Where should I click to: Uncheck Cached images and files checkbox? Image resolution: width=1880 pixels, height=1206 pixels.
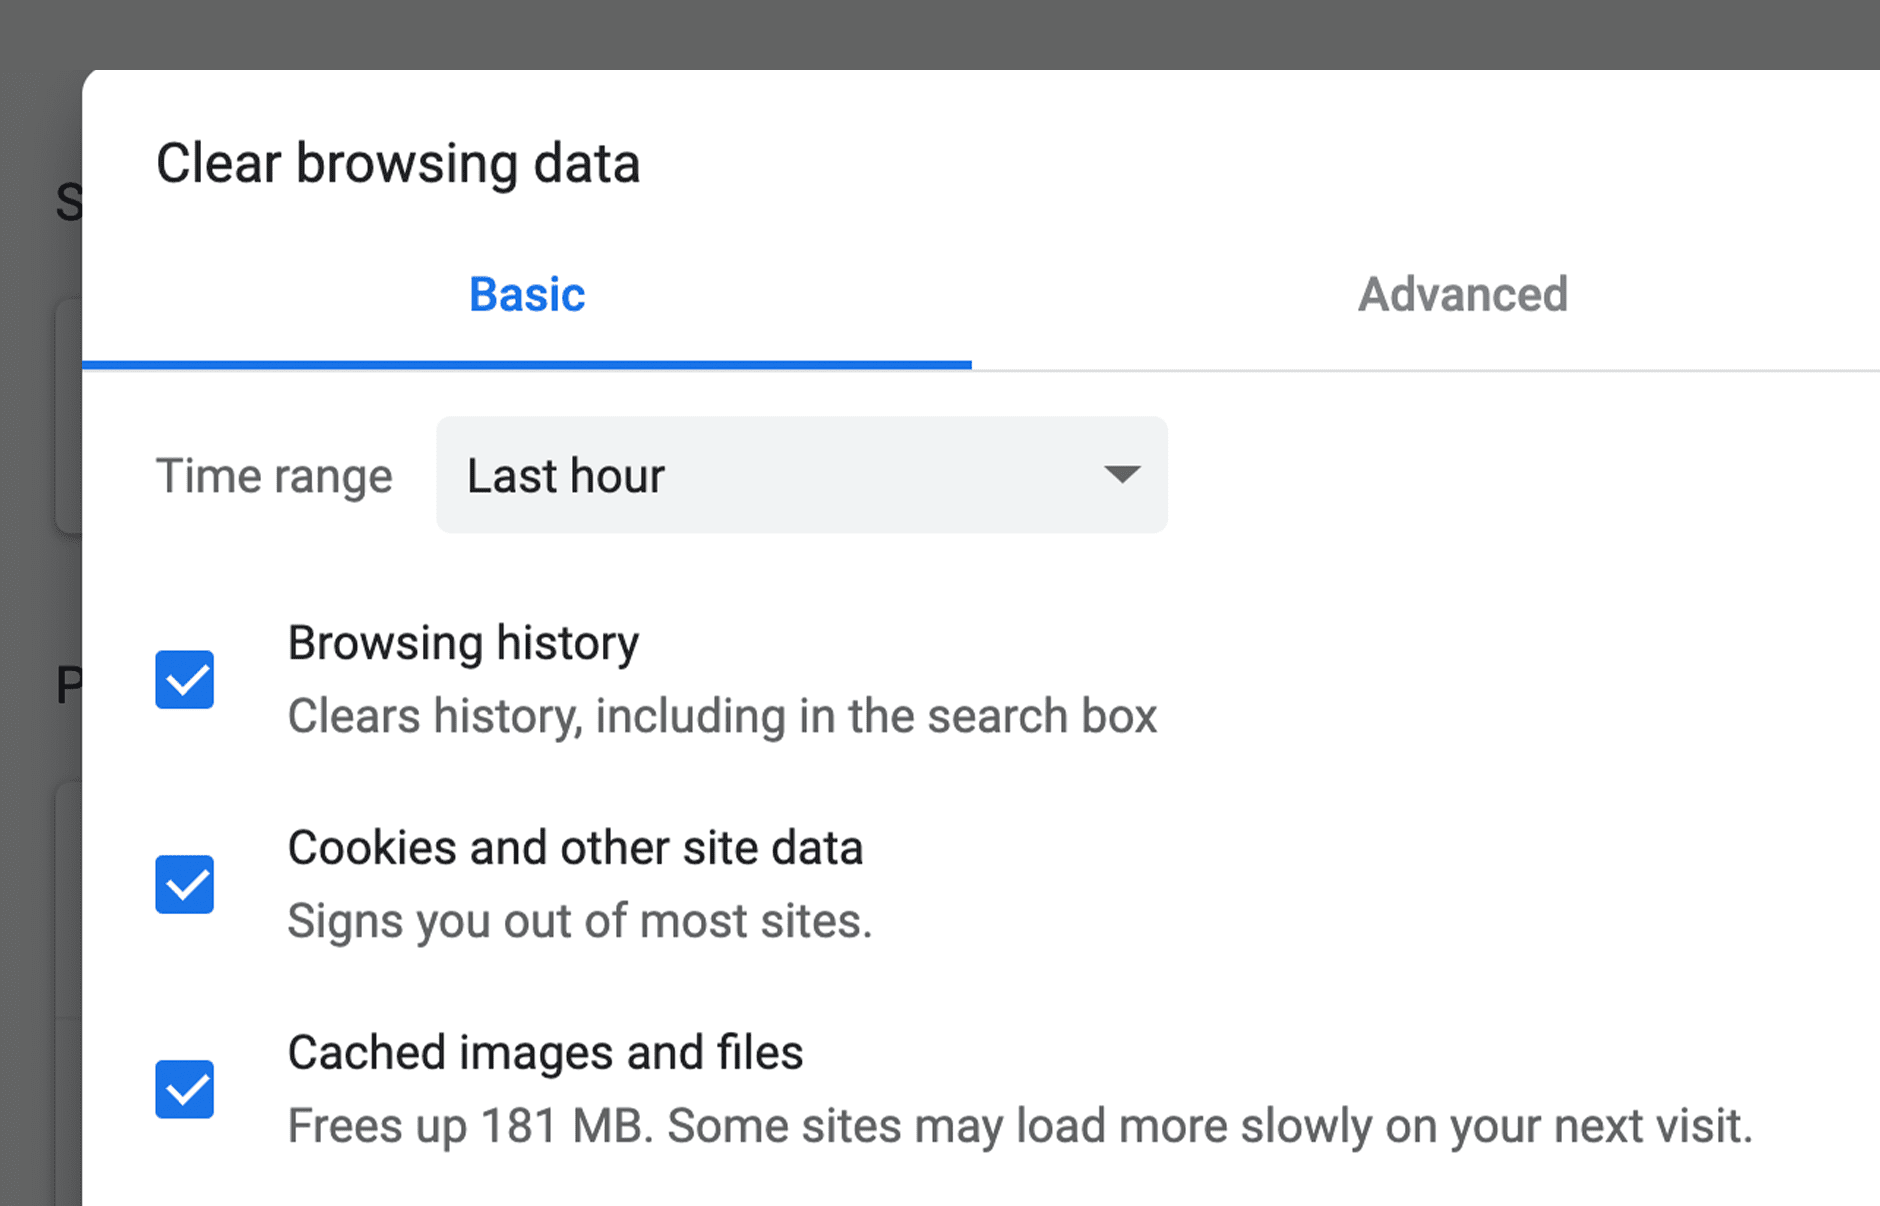point(185,1089)
